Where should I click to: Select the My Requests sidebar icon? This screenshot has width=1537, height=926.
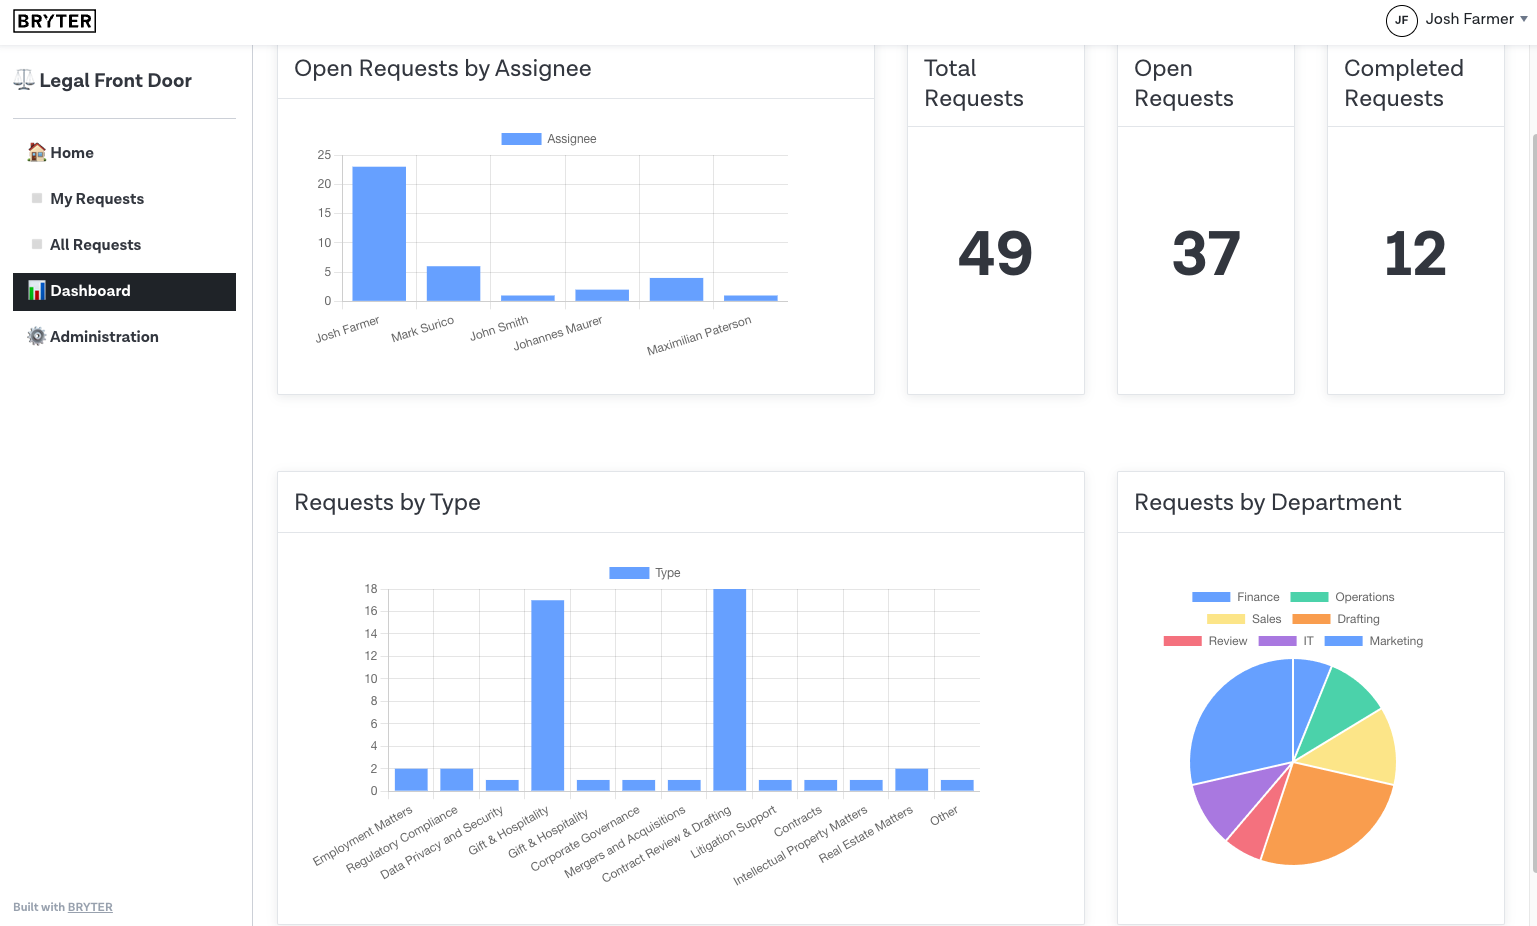pos(35,198)
